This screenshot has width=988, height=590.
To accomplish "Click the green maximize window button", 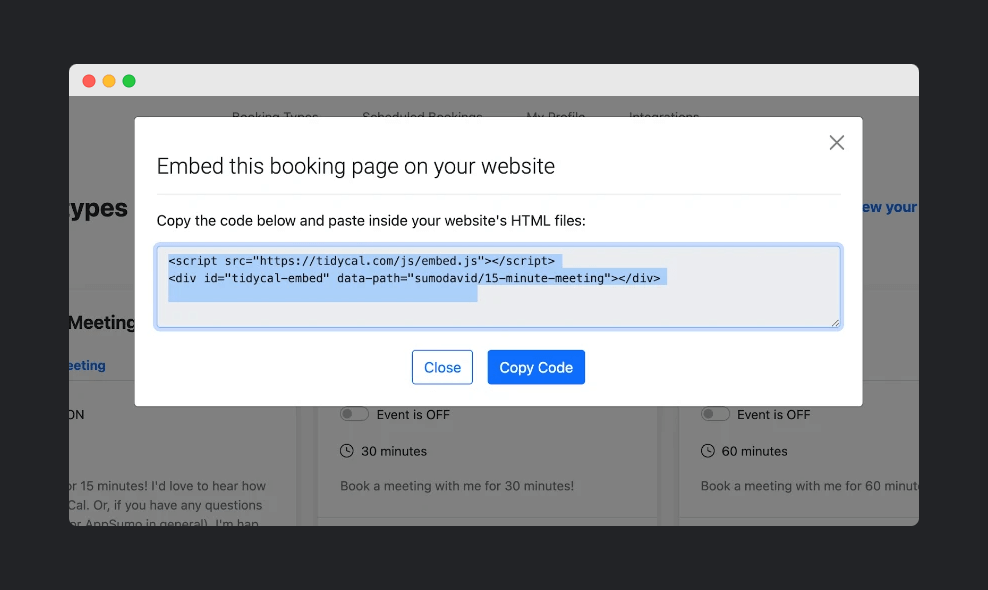I will click(129, 81).
